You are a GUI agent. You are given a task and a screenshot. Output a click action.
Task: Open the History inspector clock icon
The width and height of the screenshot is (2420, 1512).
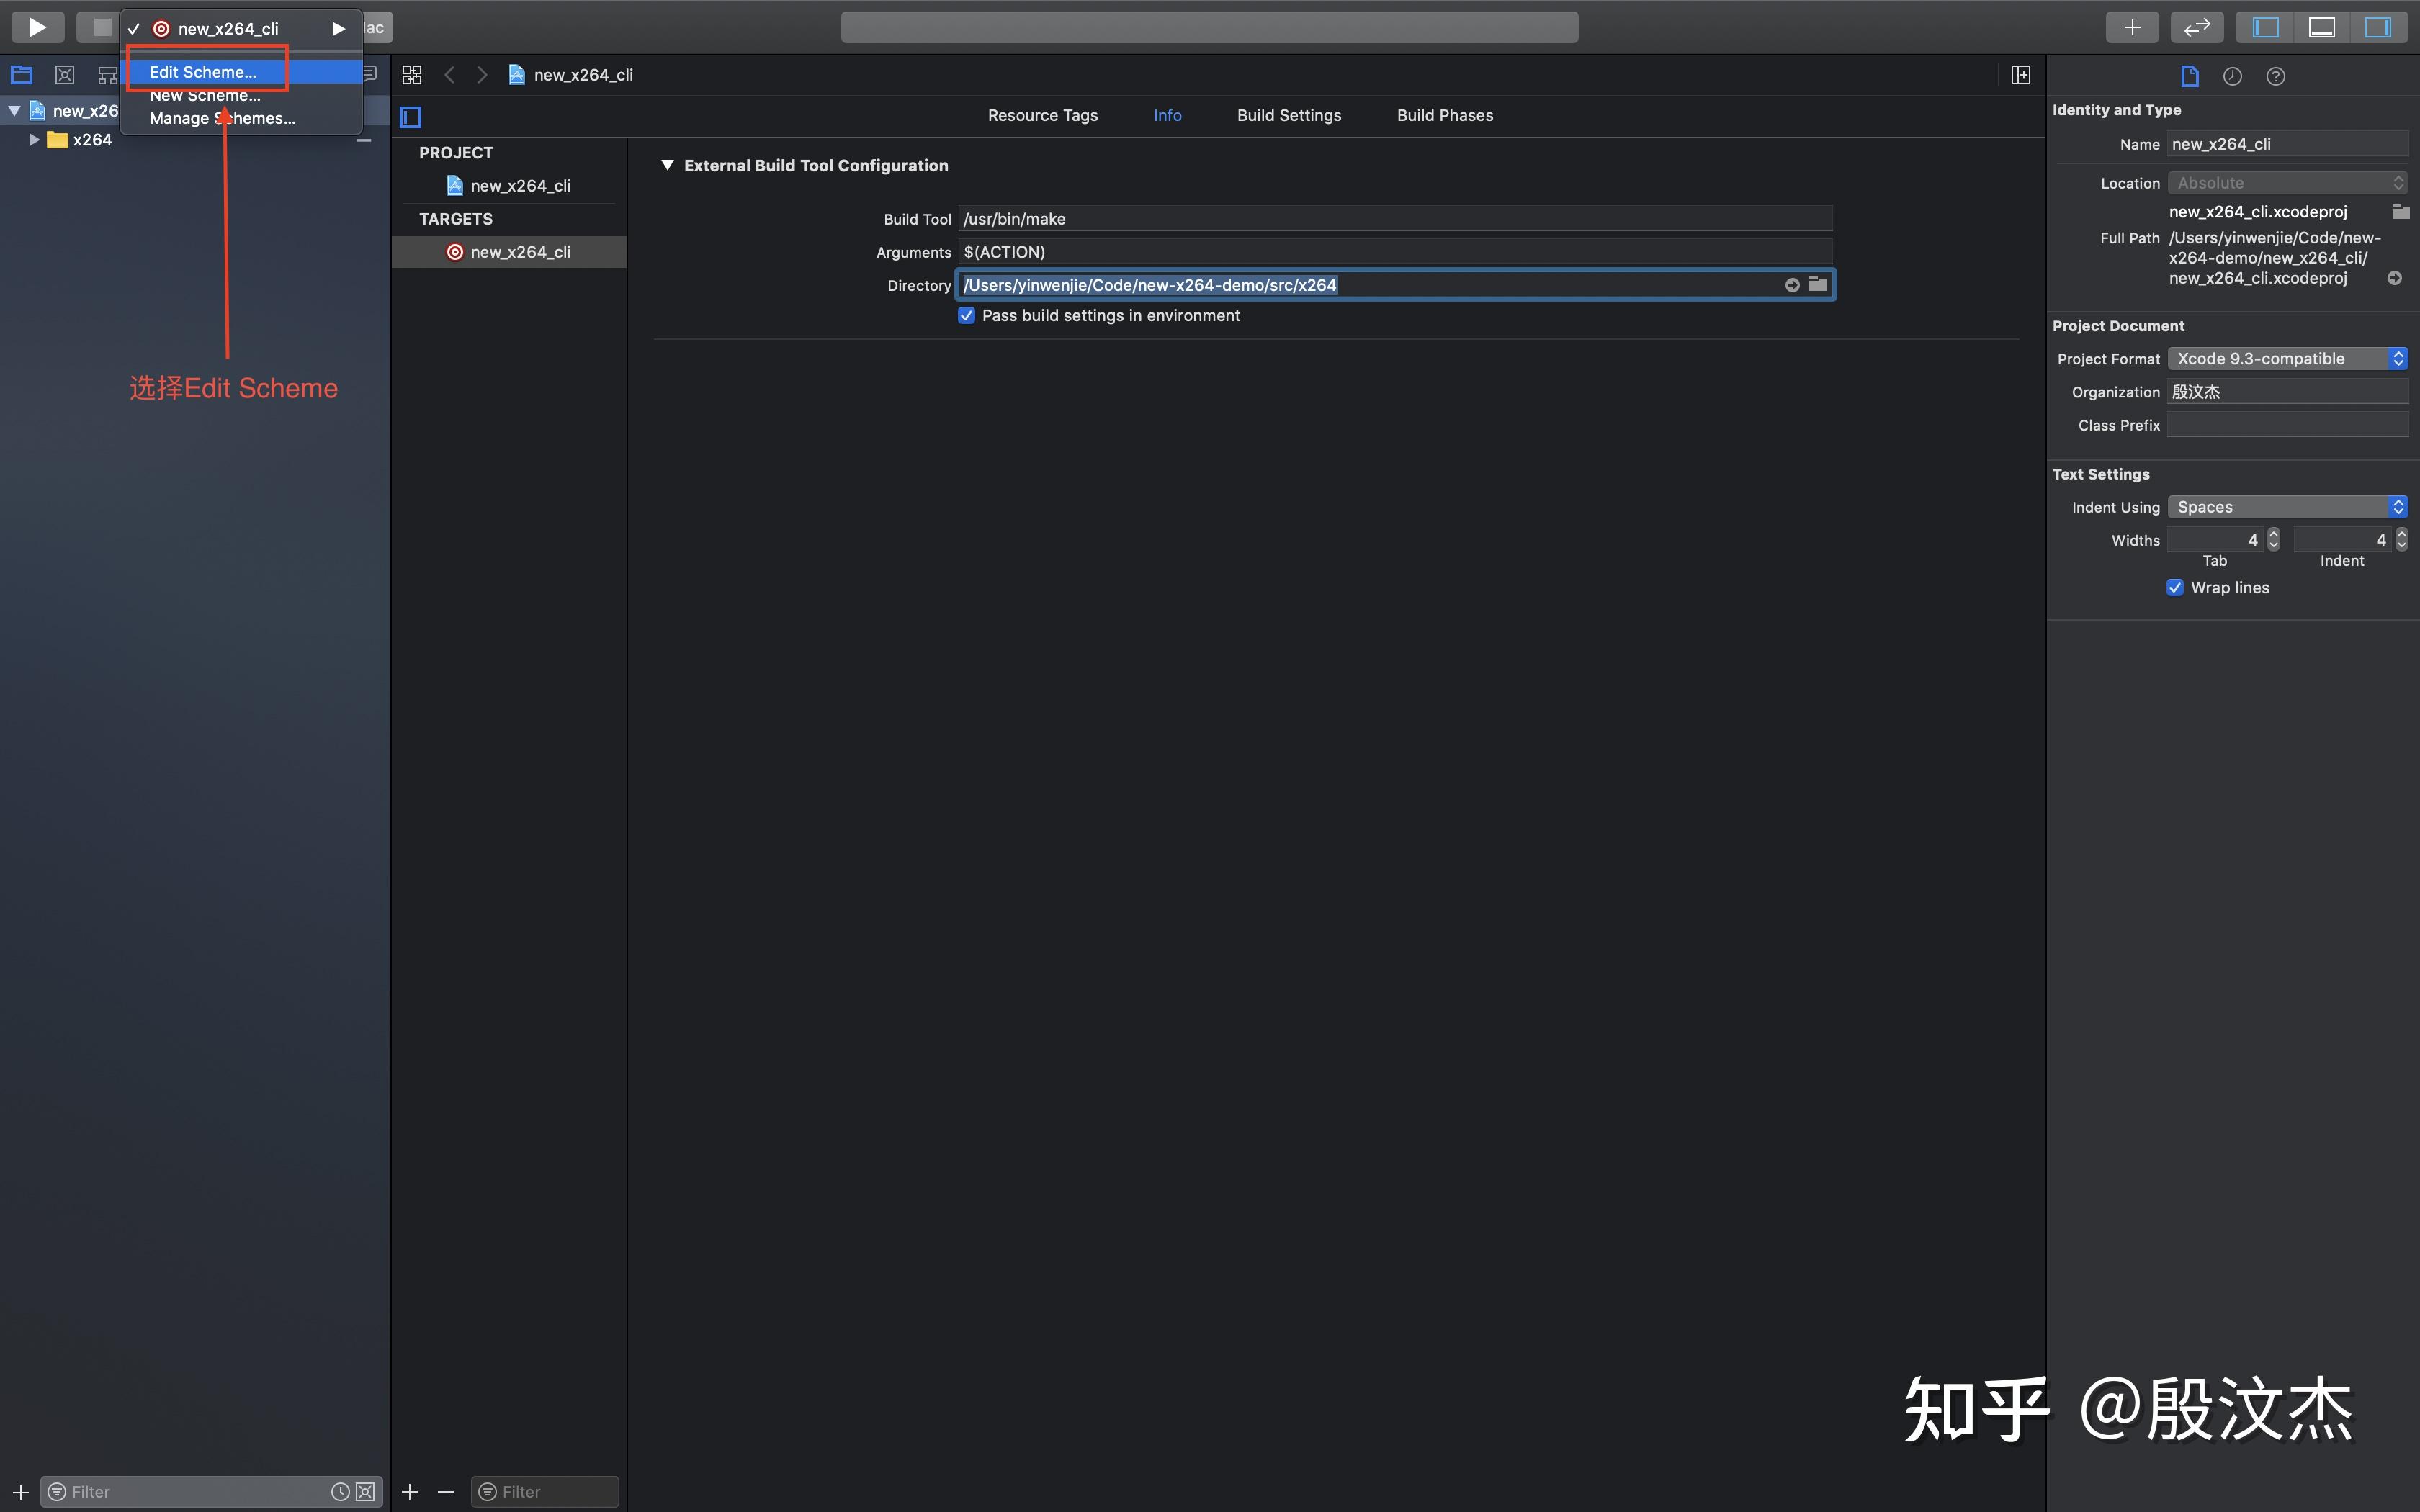(x=2232, y=76)
